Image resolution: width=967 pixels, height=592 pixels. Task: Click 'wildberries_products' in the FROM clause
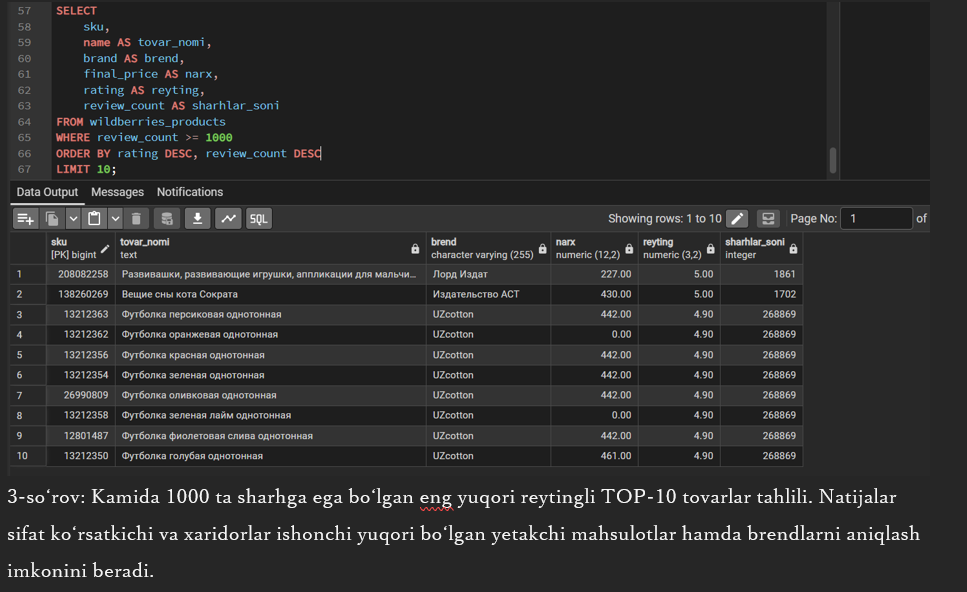(x=157, y=121)
